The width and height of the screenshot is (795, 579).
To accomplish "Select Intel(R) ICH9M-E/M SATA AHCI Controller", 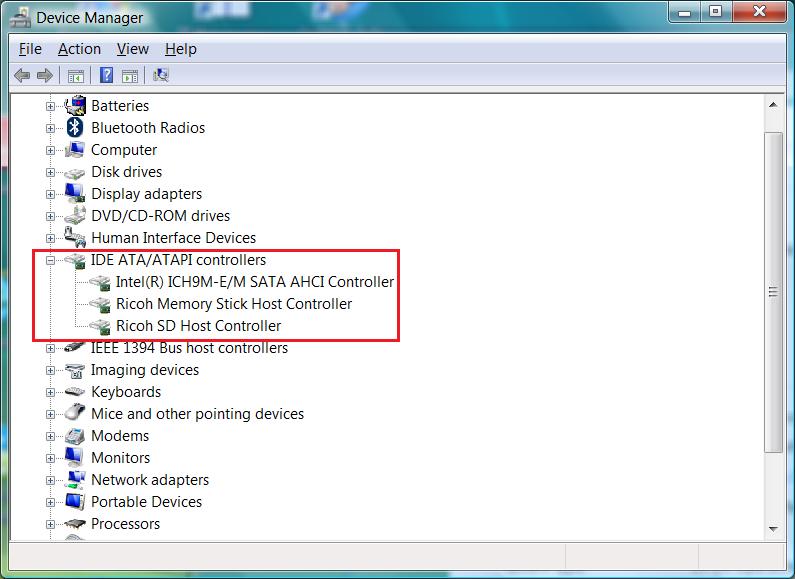I will [x=255, y=282].
